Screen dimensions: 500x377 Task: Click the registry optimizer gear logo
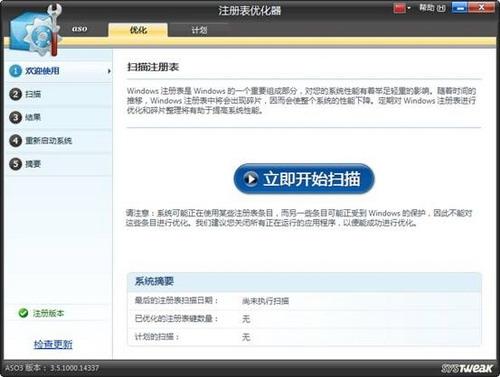36,31
